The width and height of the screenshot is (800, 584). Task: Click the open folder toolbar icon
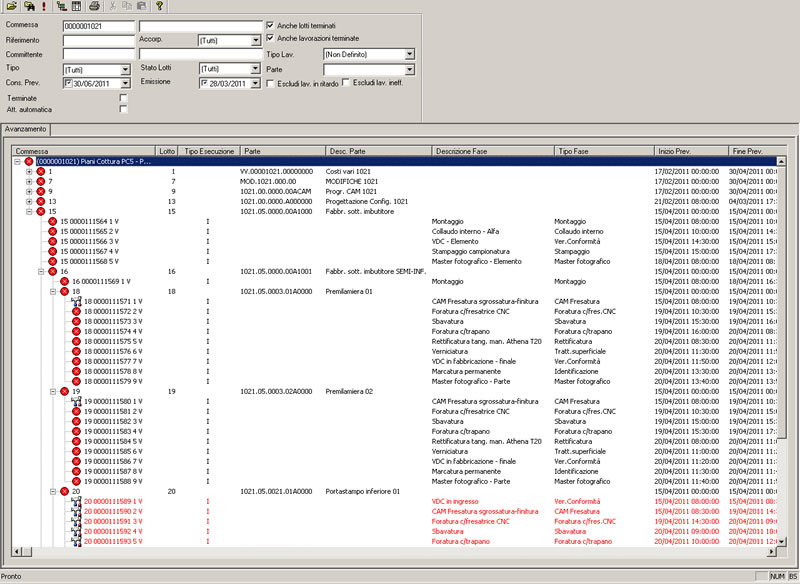pyautogui.click(x=11, y=6)
